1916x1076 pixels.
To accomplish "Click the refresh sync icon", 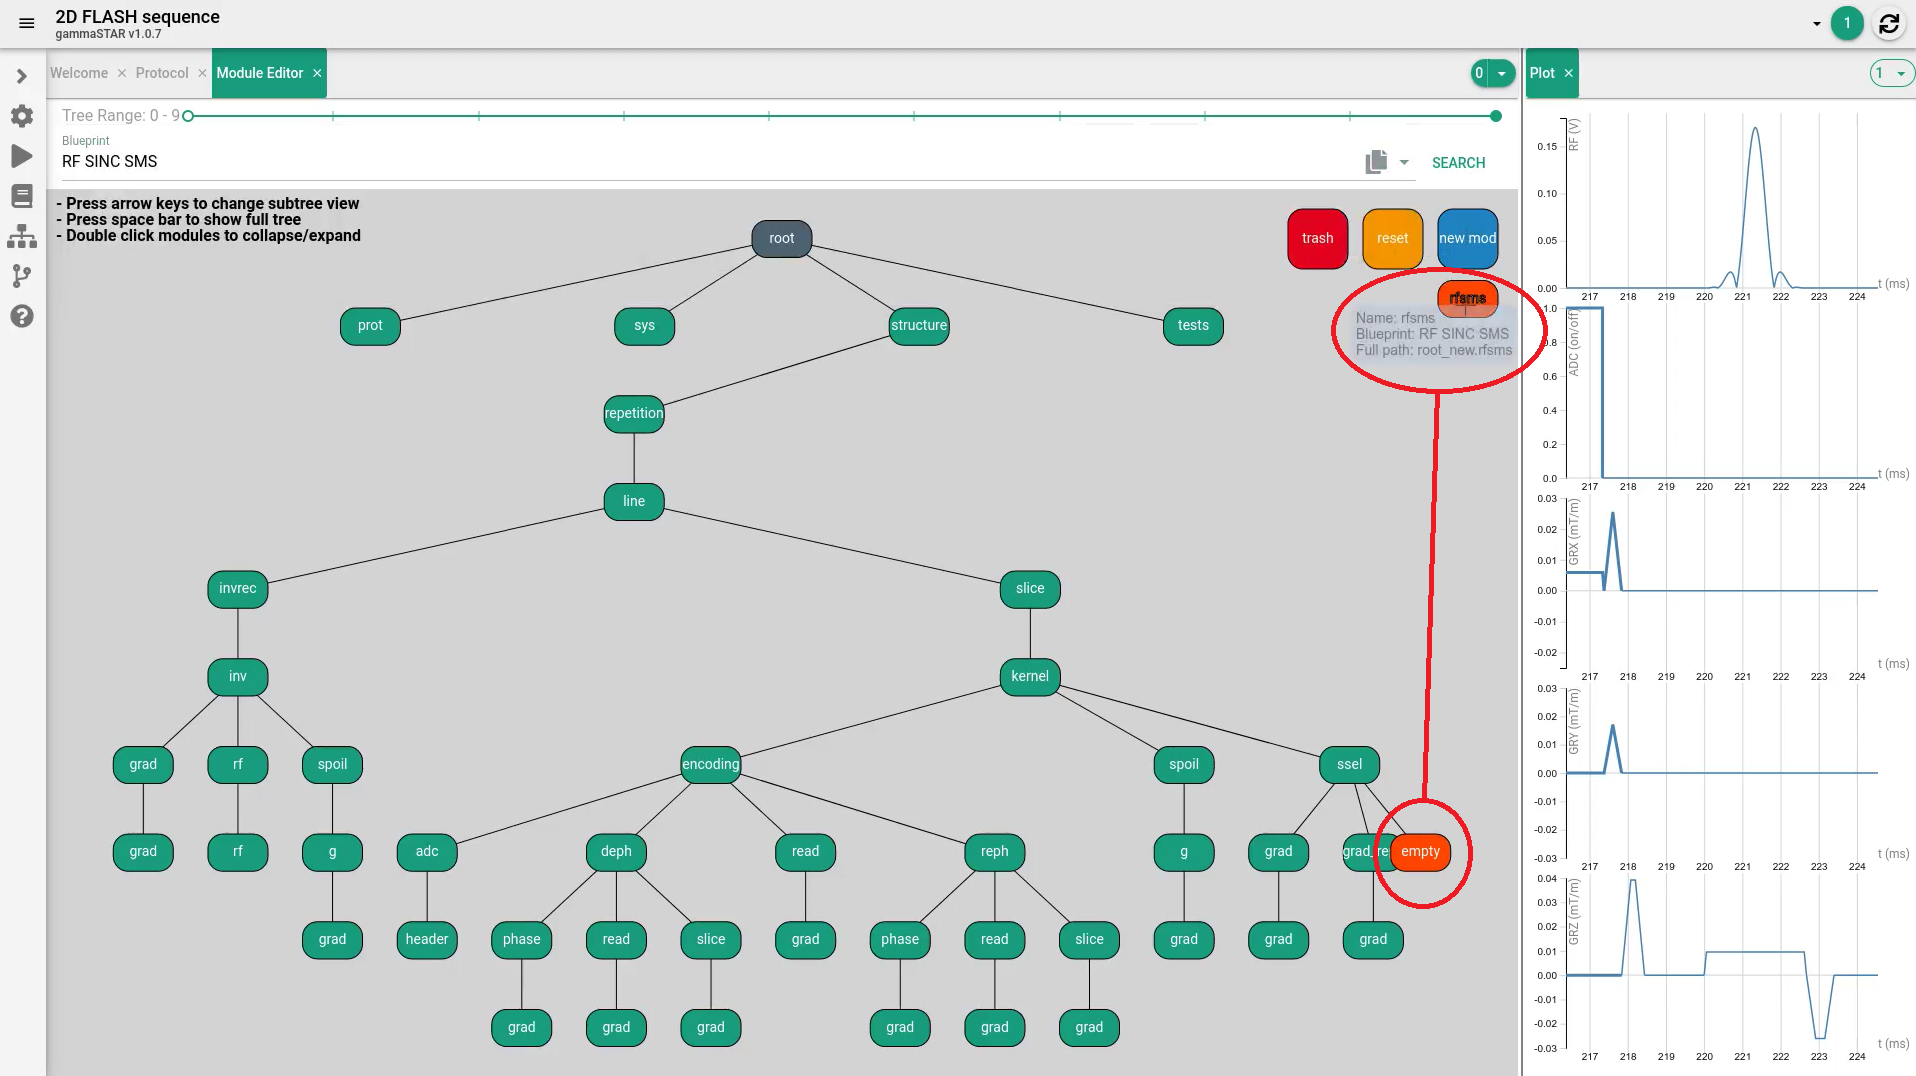I will (x=1888, y=24).
